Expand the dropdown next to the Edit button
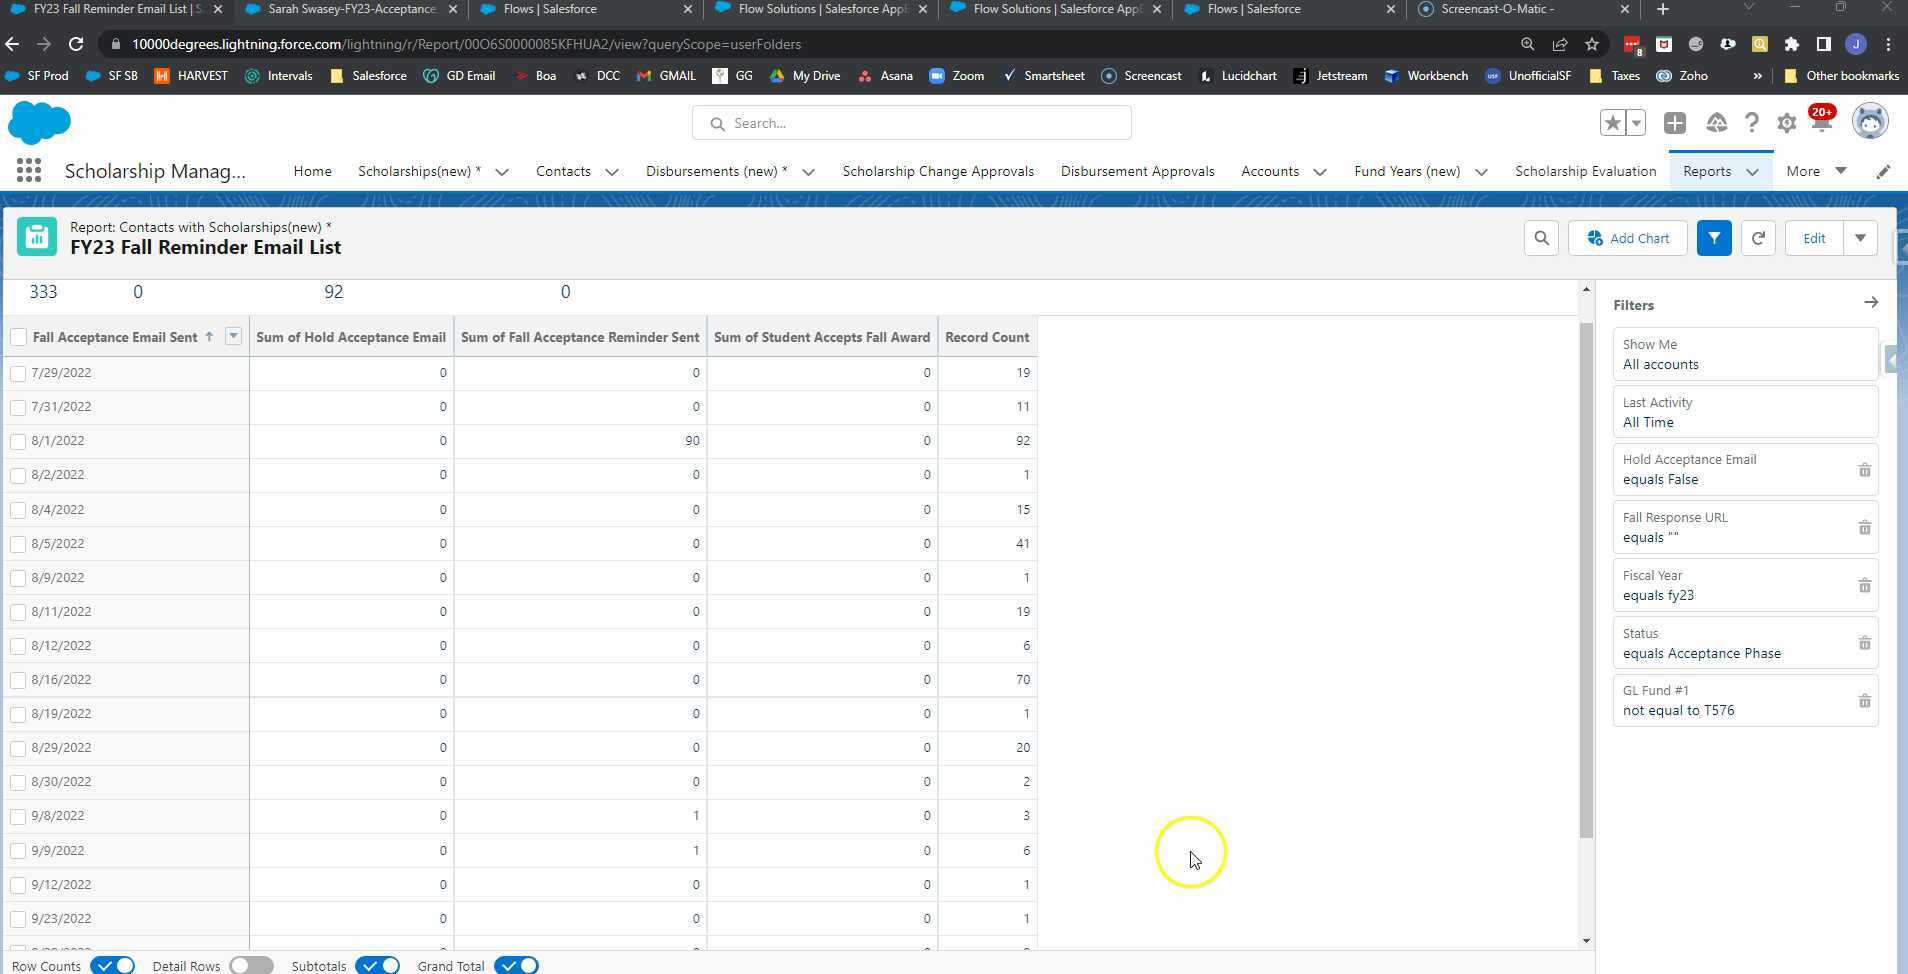The image size is (1908, 974). pyautogui.click(x=1860, y=238)
